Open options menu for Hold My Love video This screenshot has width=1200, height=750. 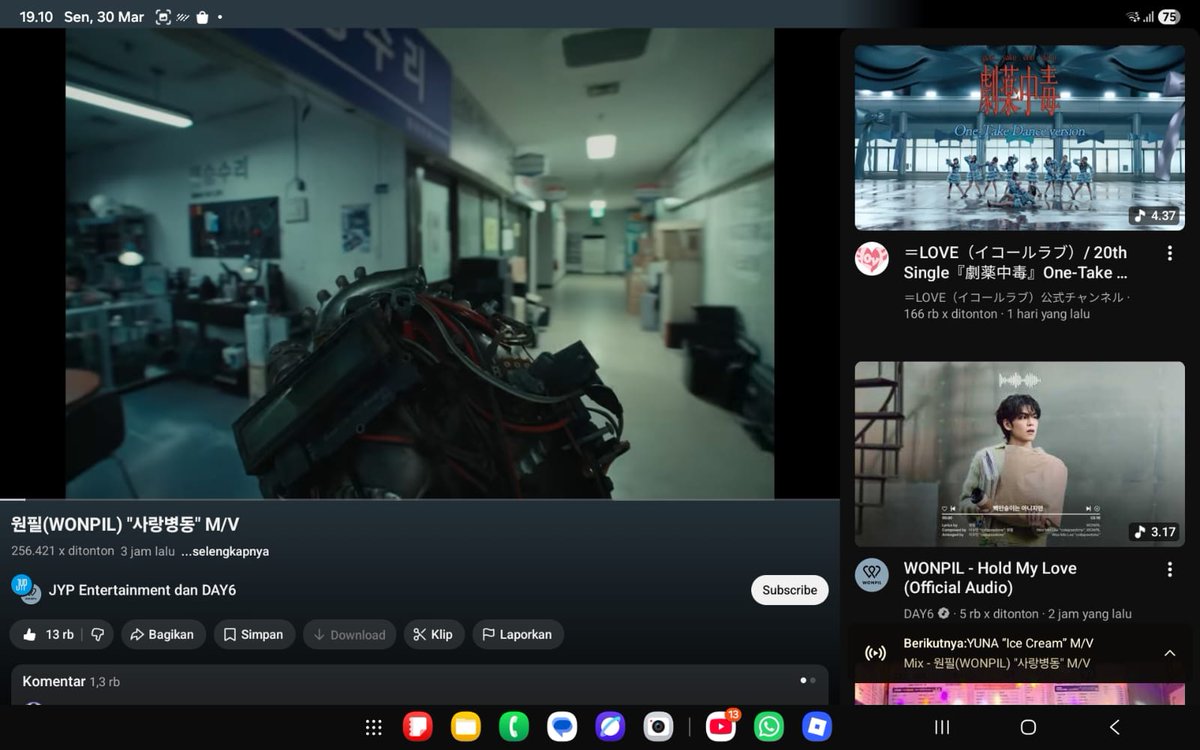pyautogui.click(x=1169, y=570)
